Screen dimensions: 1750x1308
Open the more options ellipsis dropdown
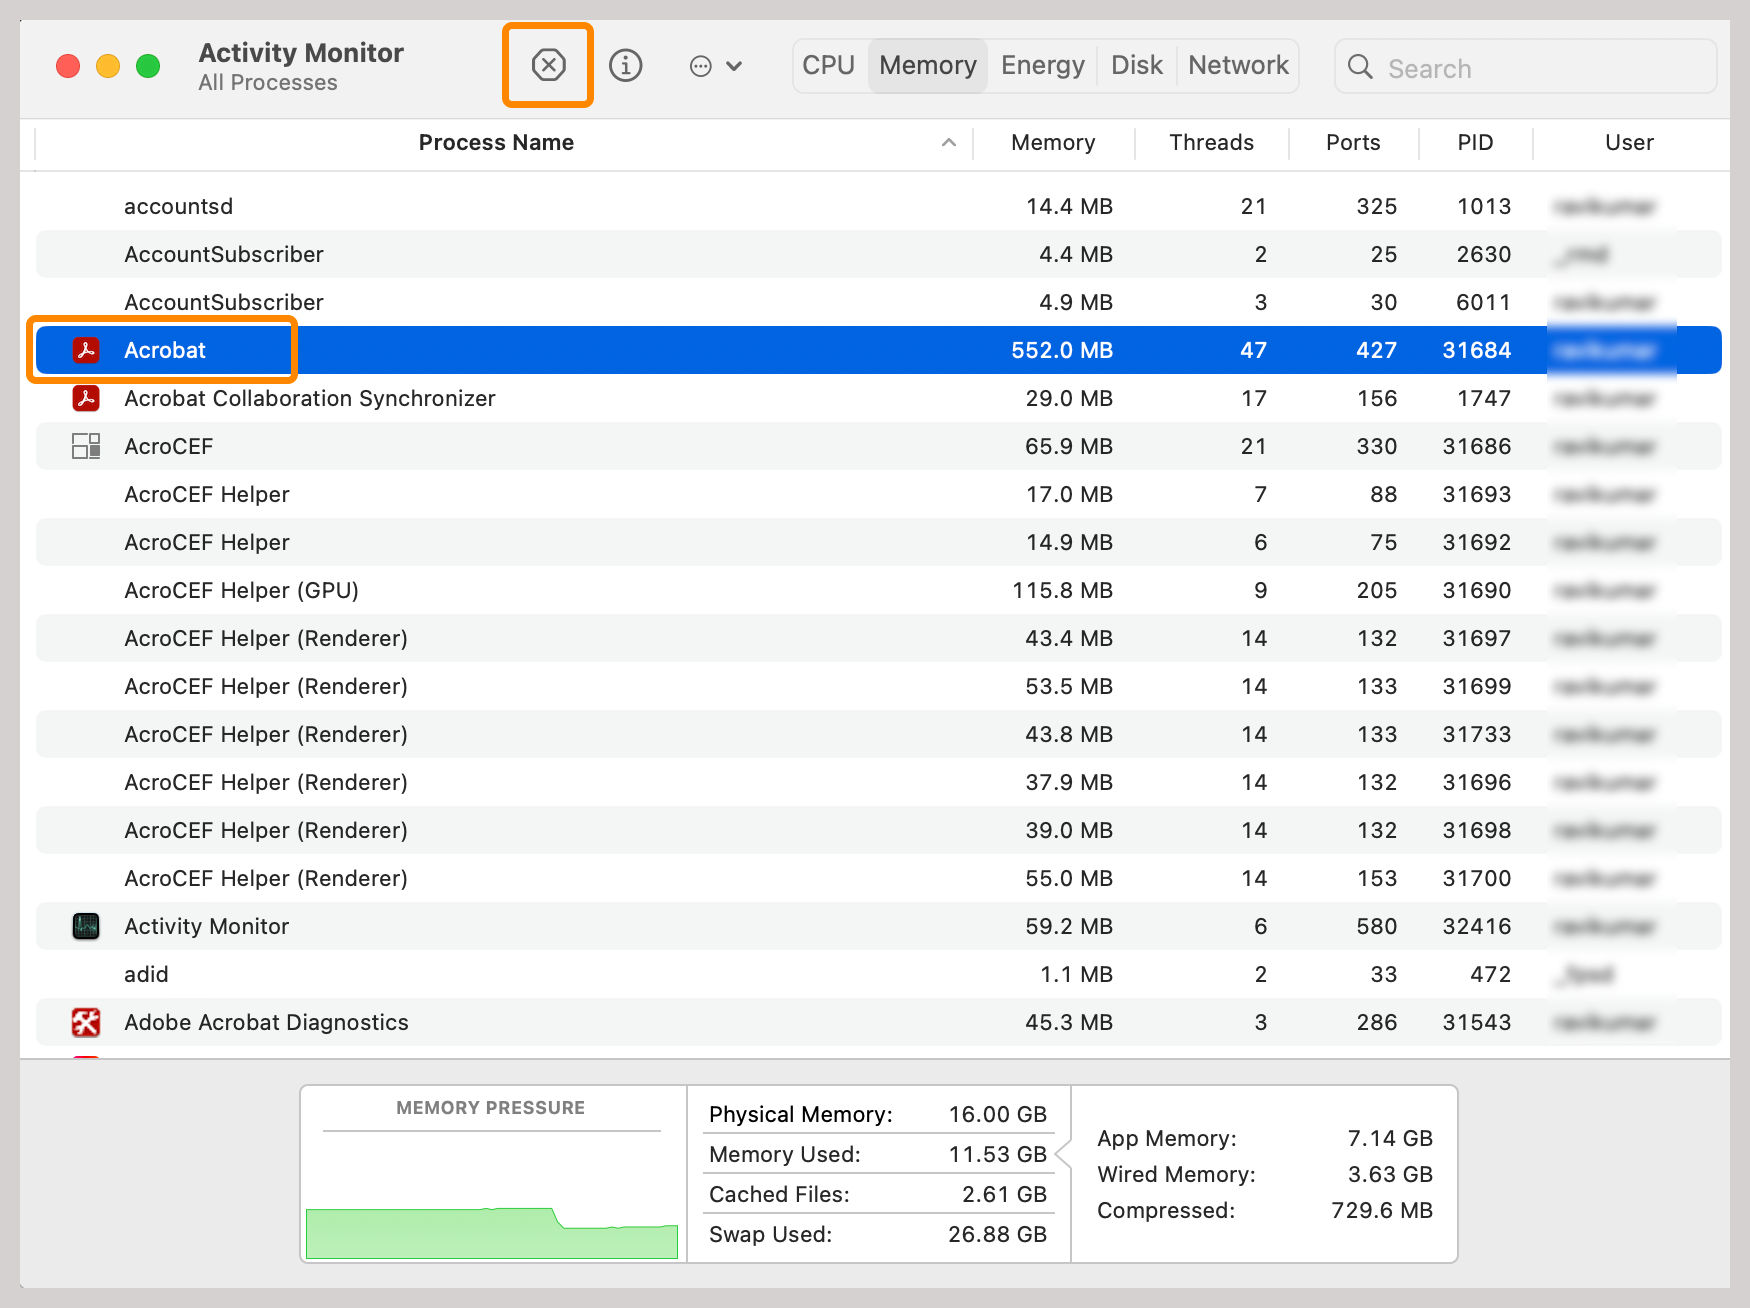[703, 65]
